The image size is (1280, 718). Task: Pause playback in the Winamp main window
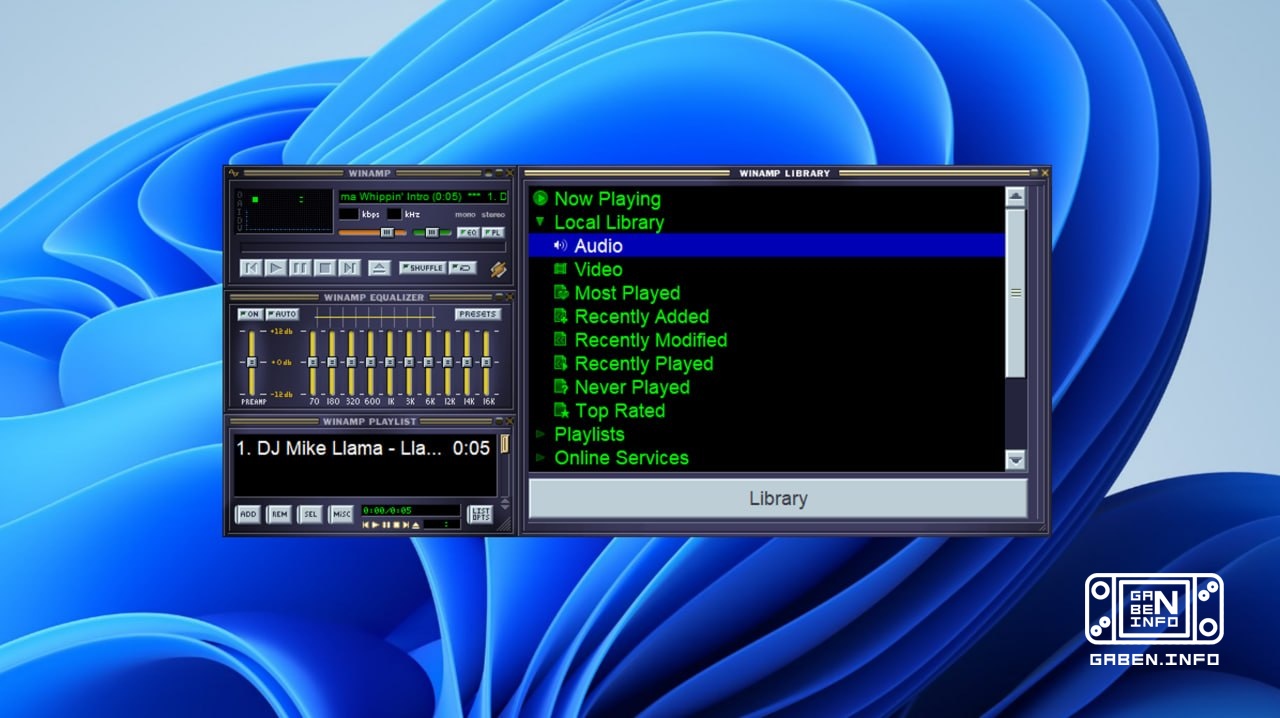point(300,268)
